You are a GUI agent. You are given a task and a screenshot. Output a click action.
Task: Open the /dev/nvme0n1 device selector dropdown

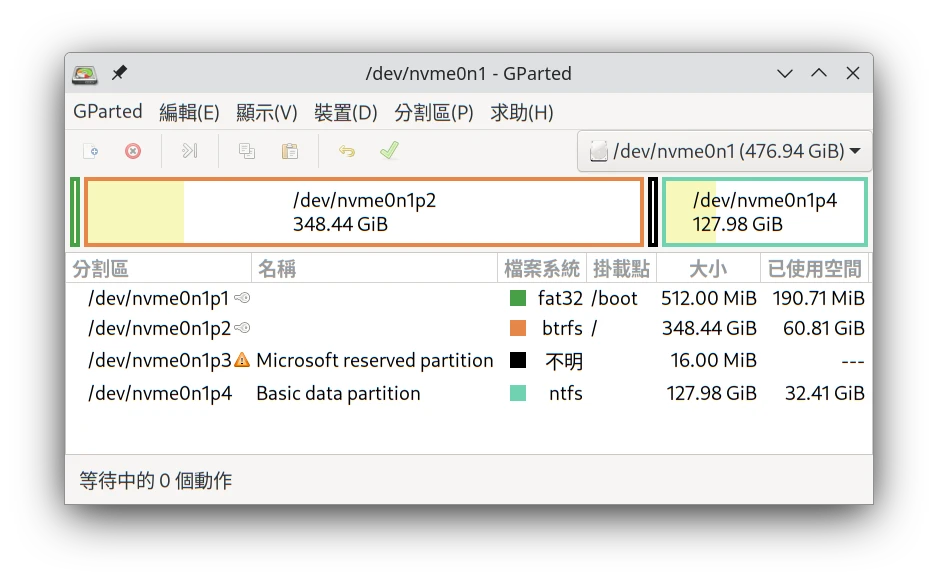point(725,151)
